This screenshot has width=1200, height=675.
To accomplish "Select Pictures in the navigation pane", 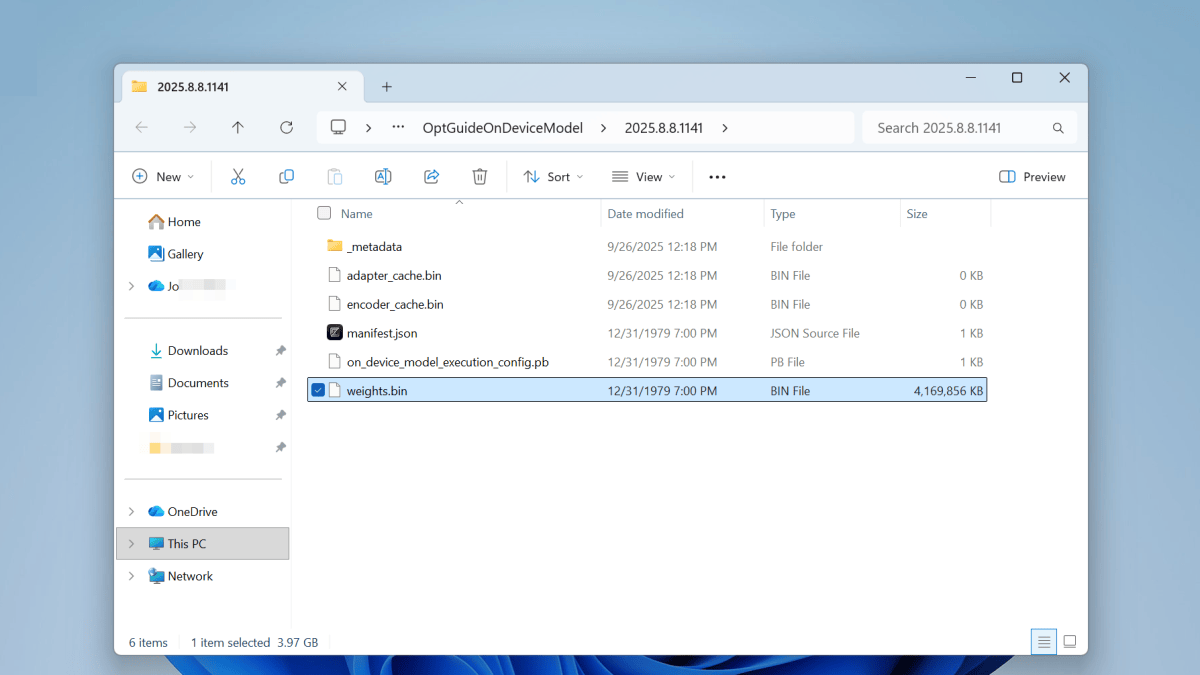I will click(x=188, y=415).
